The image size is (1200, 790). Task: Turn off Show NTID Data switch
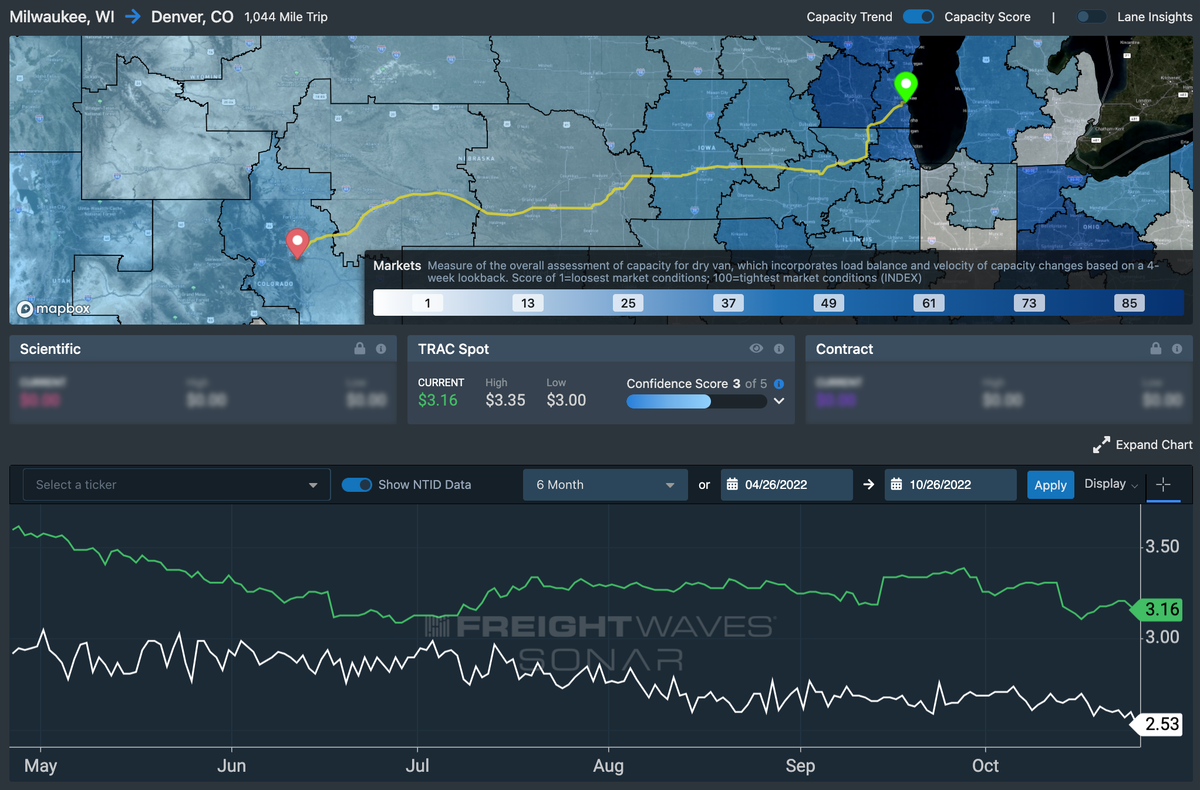357,485
